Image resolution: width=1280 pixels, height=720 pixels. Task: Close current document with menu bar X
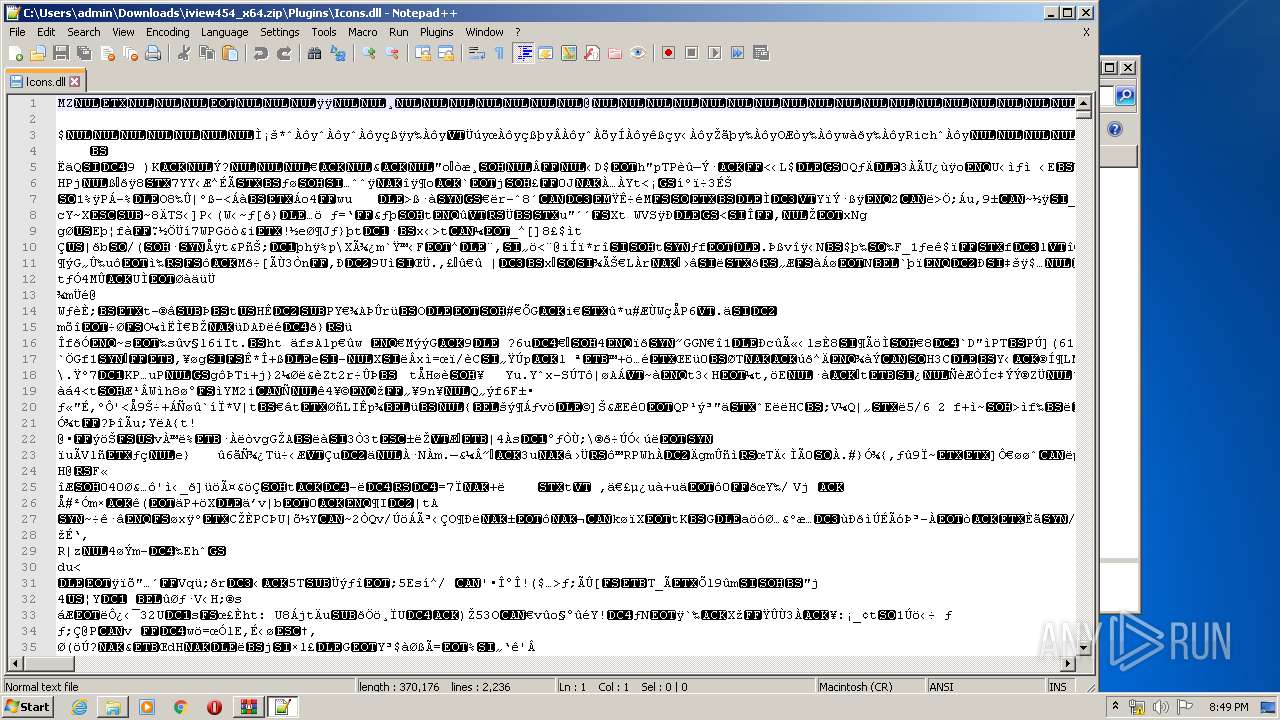(1086, 32)
